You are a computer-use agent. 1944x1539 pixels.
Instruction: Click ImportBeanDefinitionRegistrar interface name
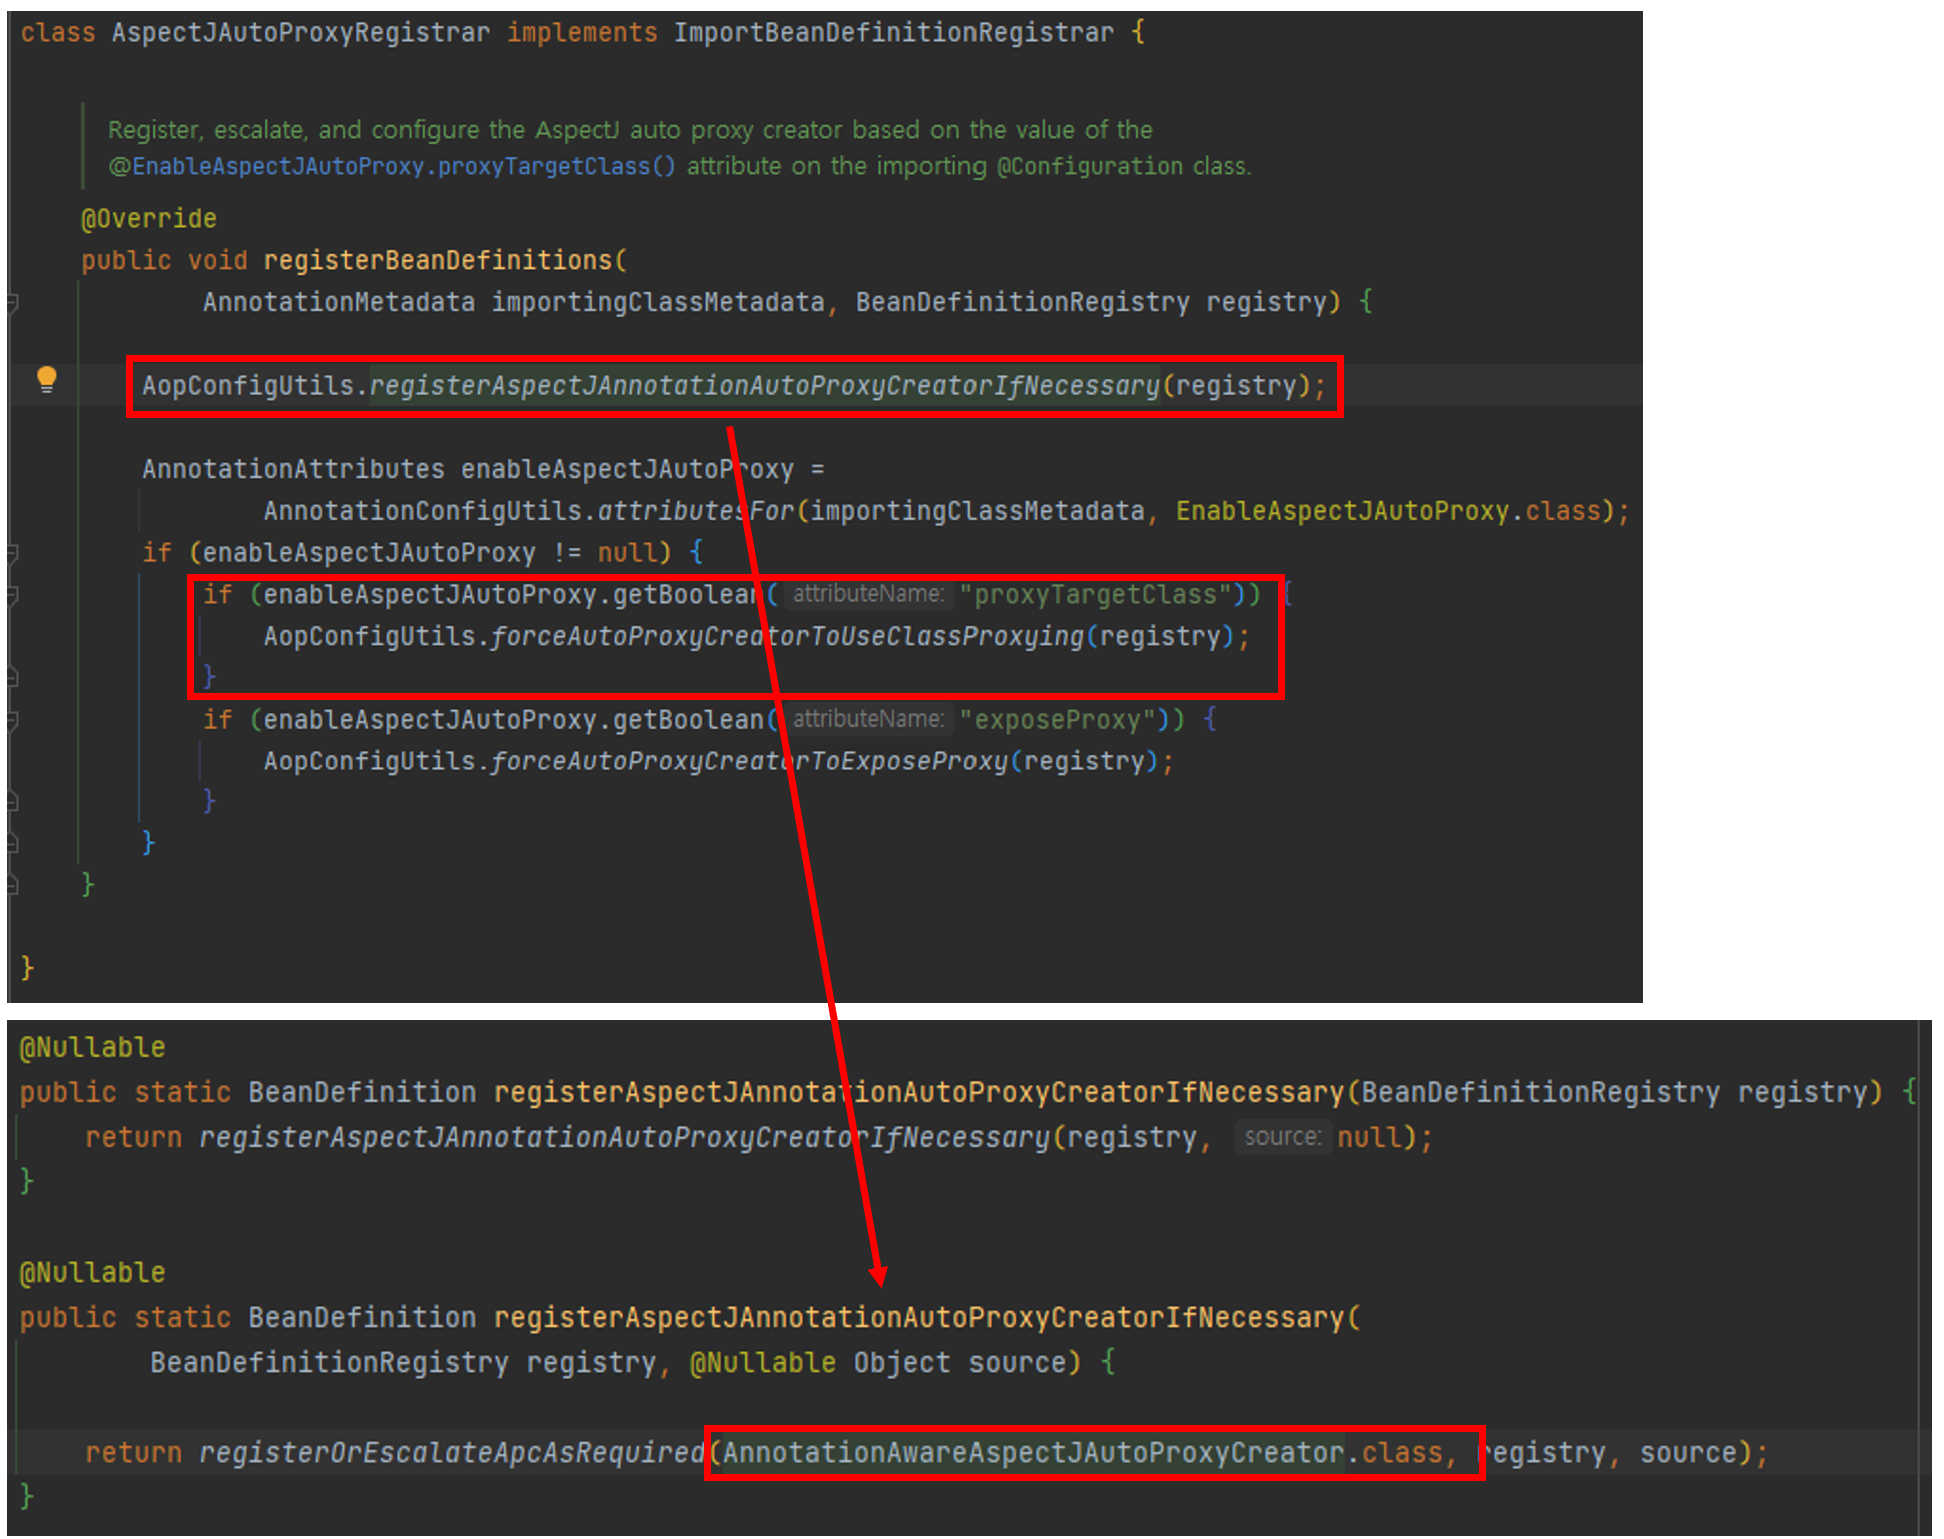893,33
